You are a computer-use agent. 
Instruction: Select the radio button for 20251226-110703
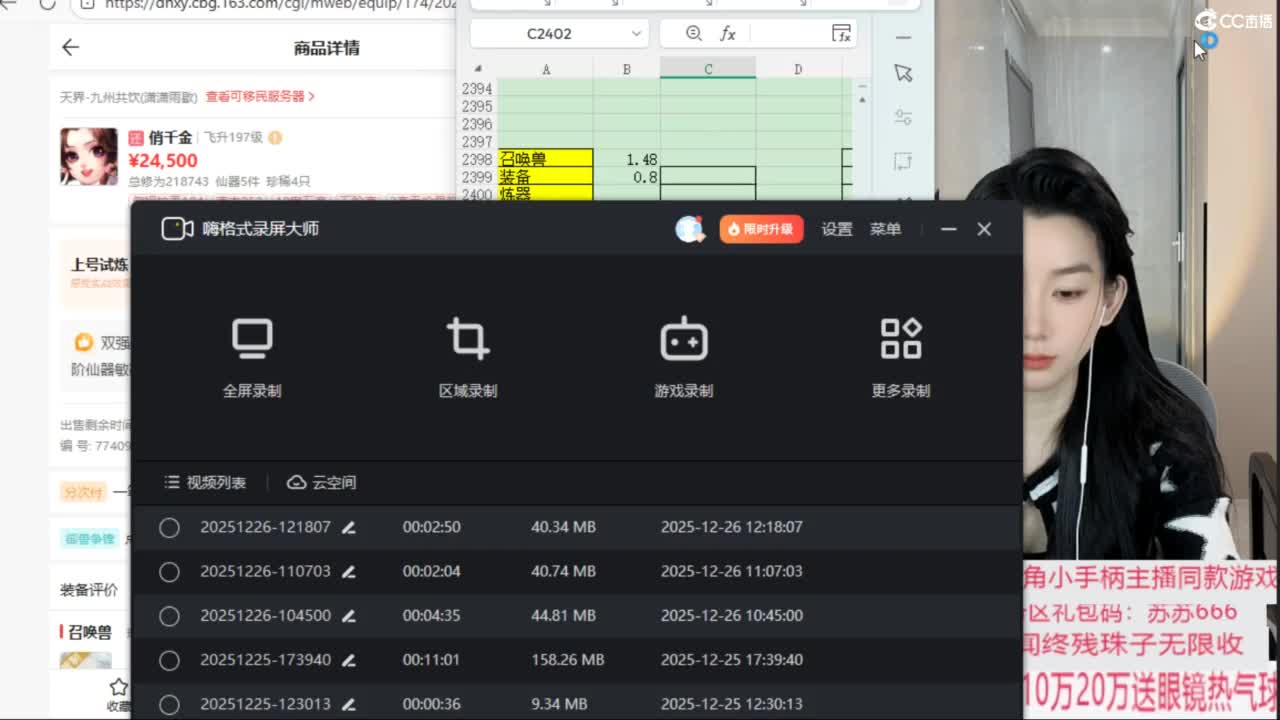click(x=169, y=572)
